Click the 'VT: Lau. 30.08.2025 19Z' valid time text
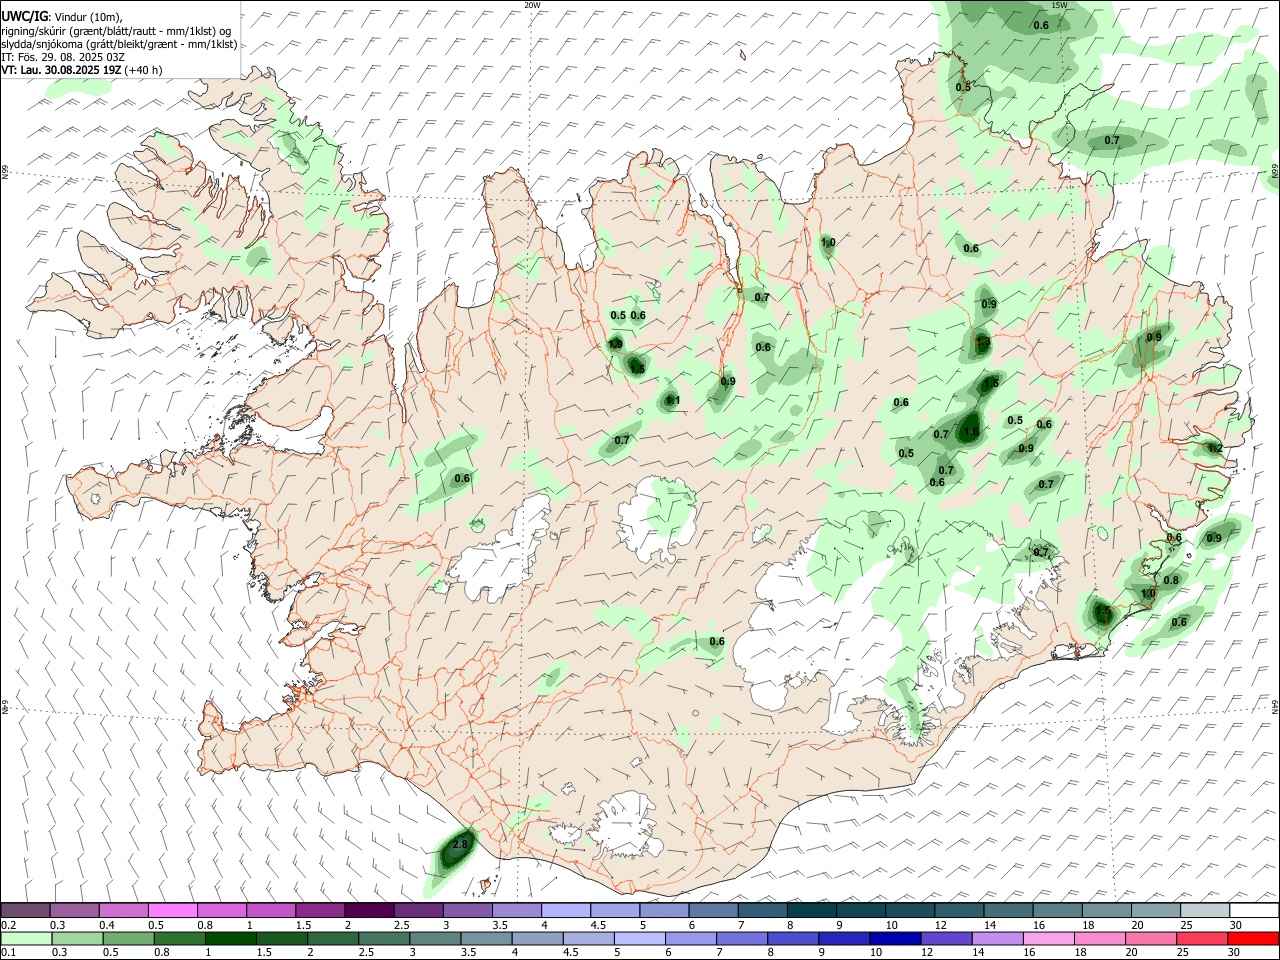Image resolution: width=1280 pixels, height=960 pixels. pos(61,70)
